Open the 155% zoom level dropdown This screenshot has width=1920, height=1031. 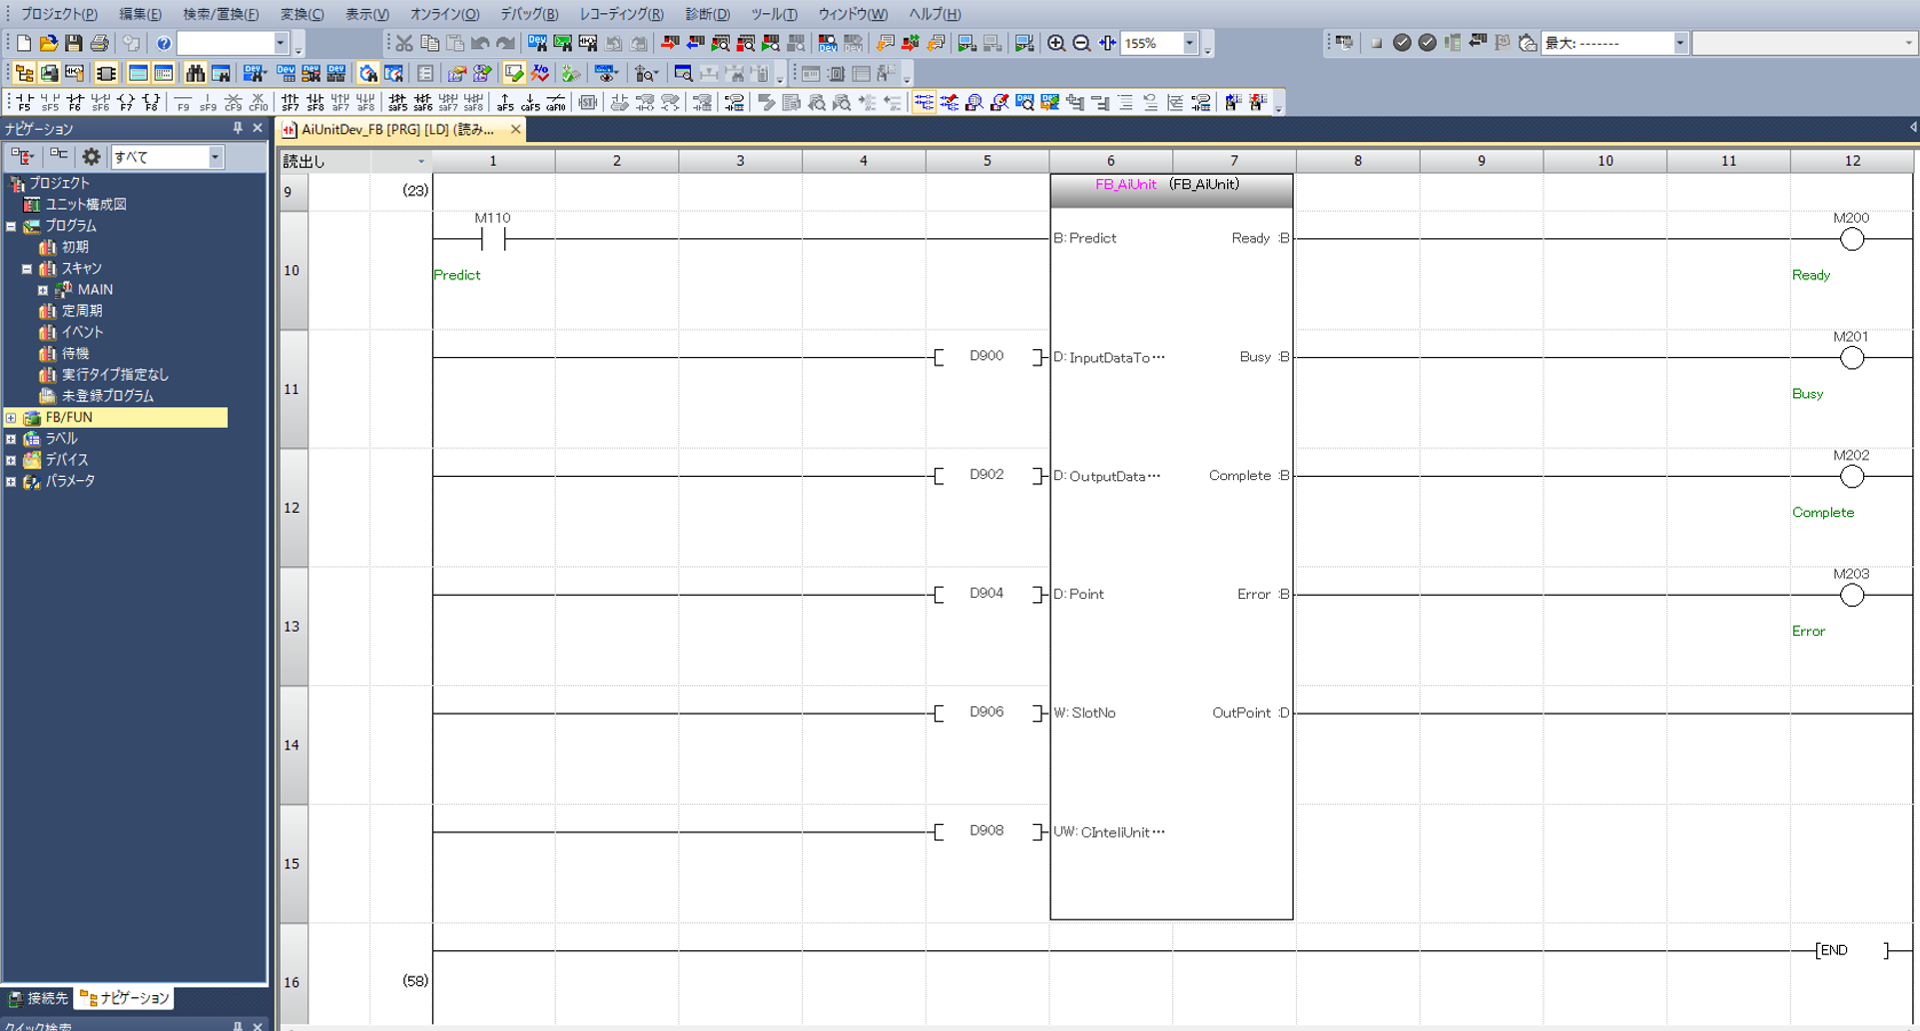coord(1189,43)
